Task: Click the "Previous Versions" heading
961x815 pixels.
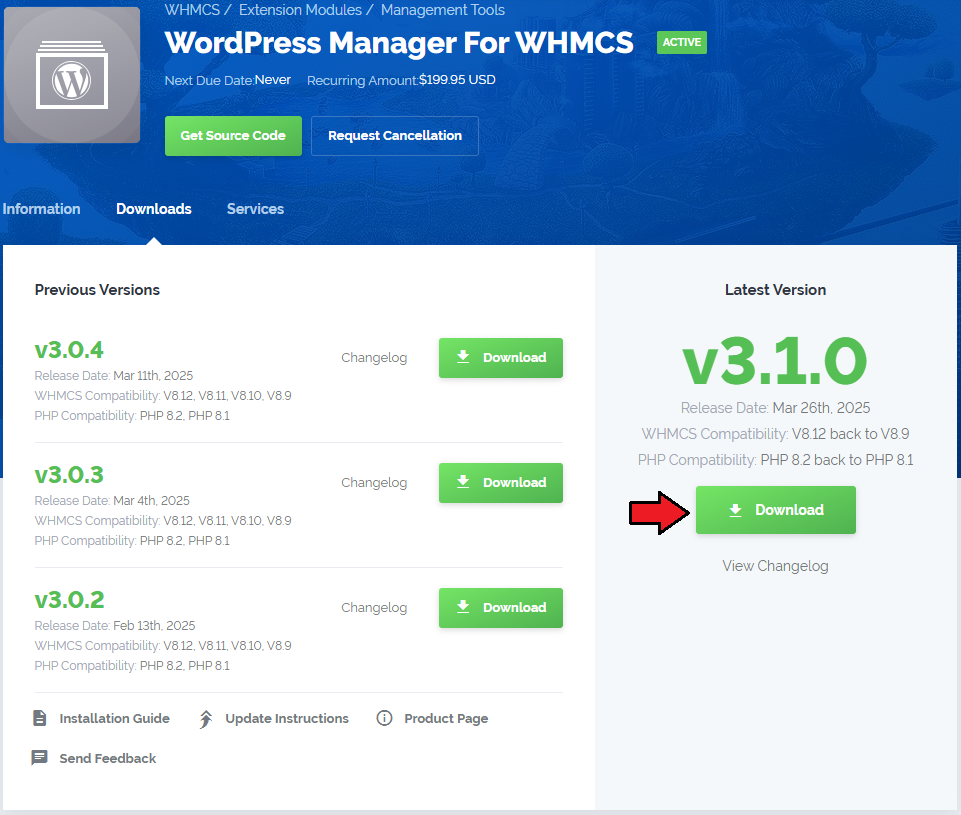Action: tap(97, 290)
